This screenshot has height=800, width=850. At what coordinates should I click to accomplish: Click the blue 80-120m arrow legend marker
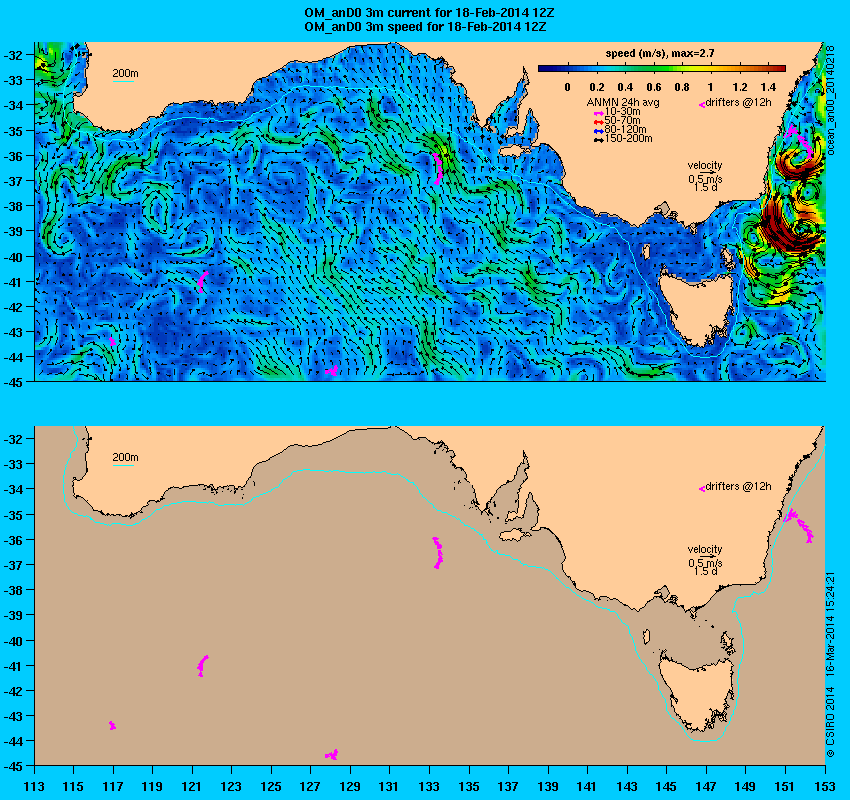click(598, 131)
